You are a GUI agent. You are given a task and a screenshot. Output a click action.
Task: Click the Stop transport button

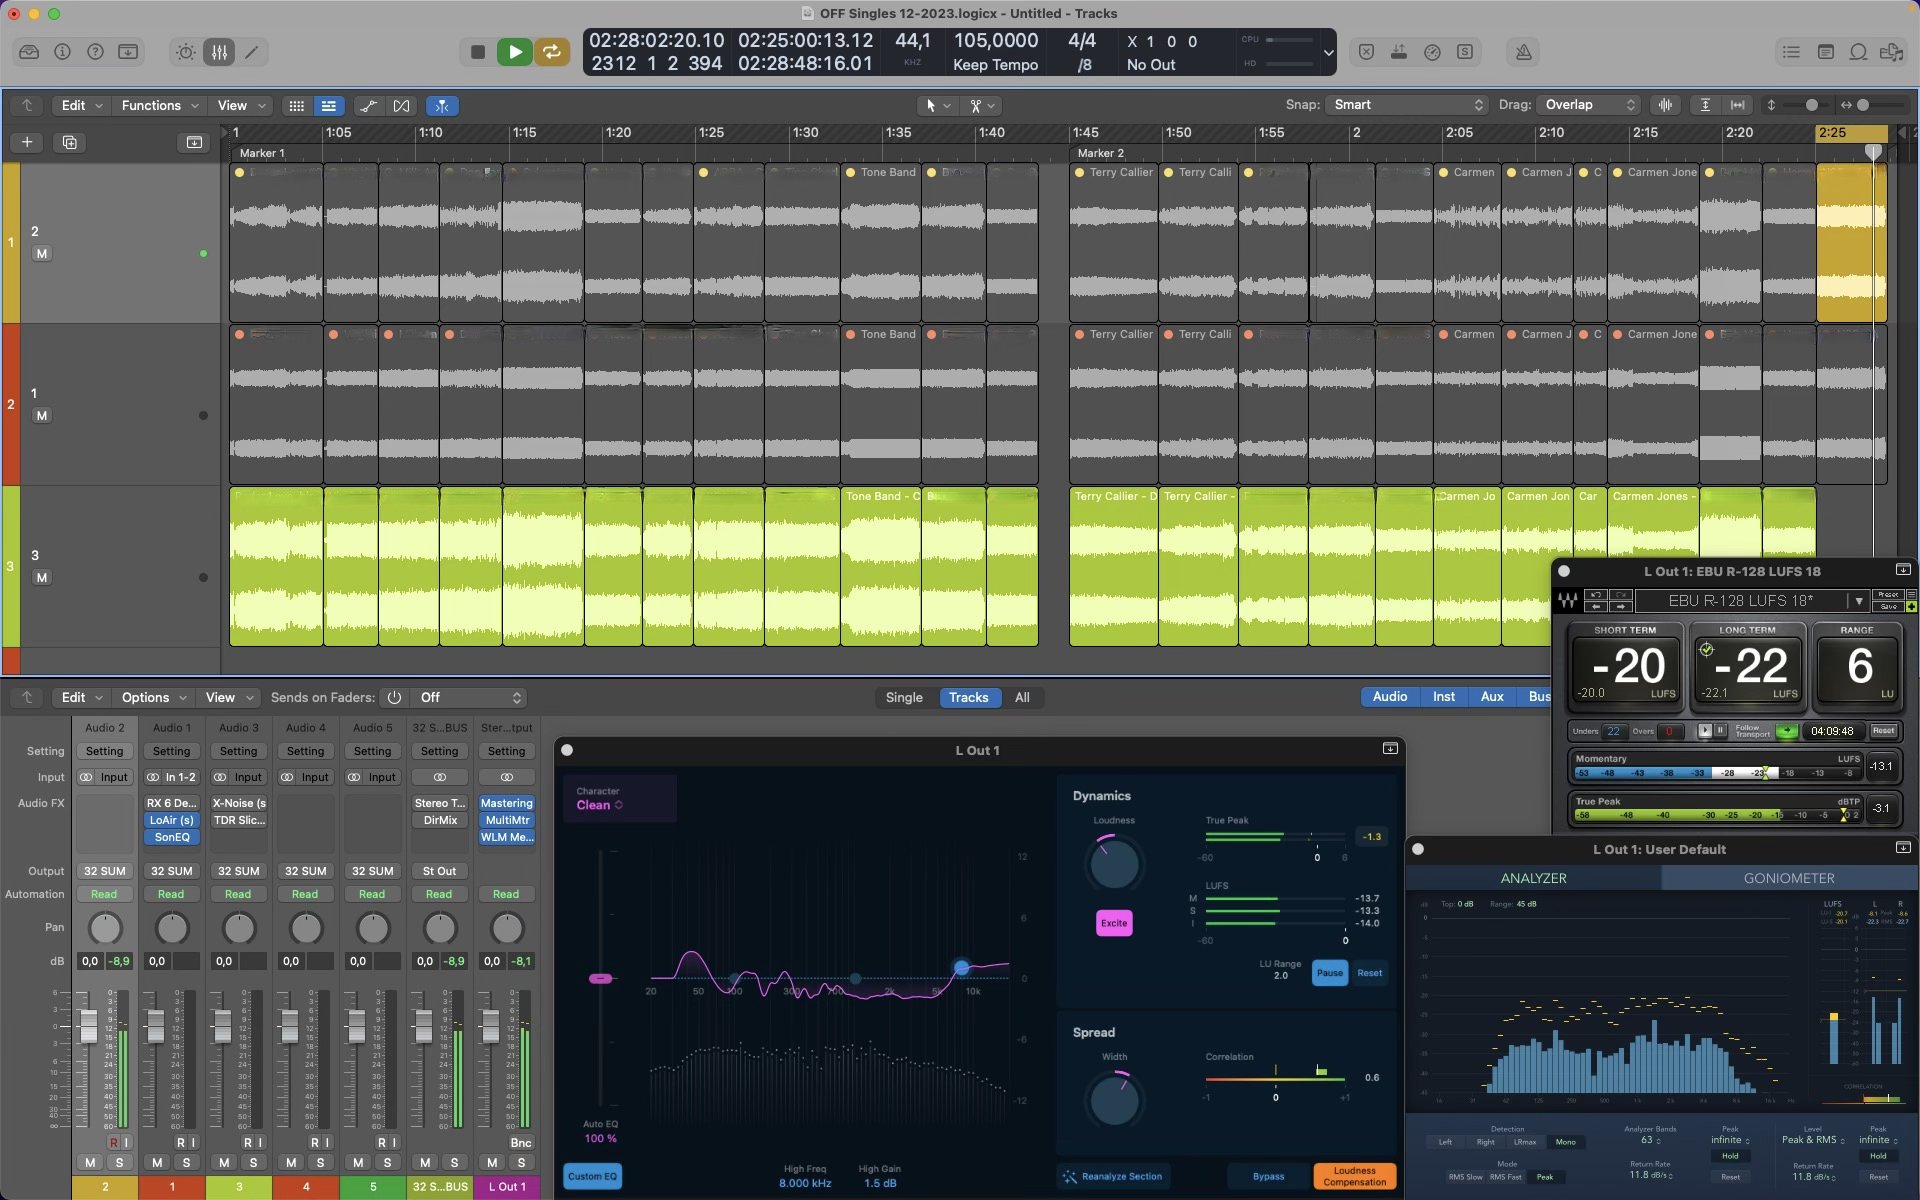coord(478,52)
